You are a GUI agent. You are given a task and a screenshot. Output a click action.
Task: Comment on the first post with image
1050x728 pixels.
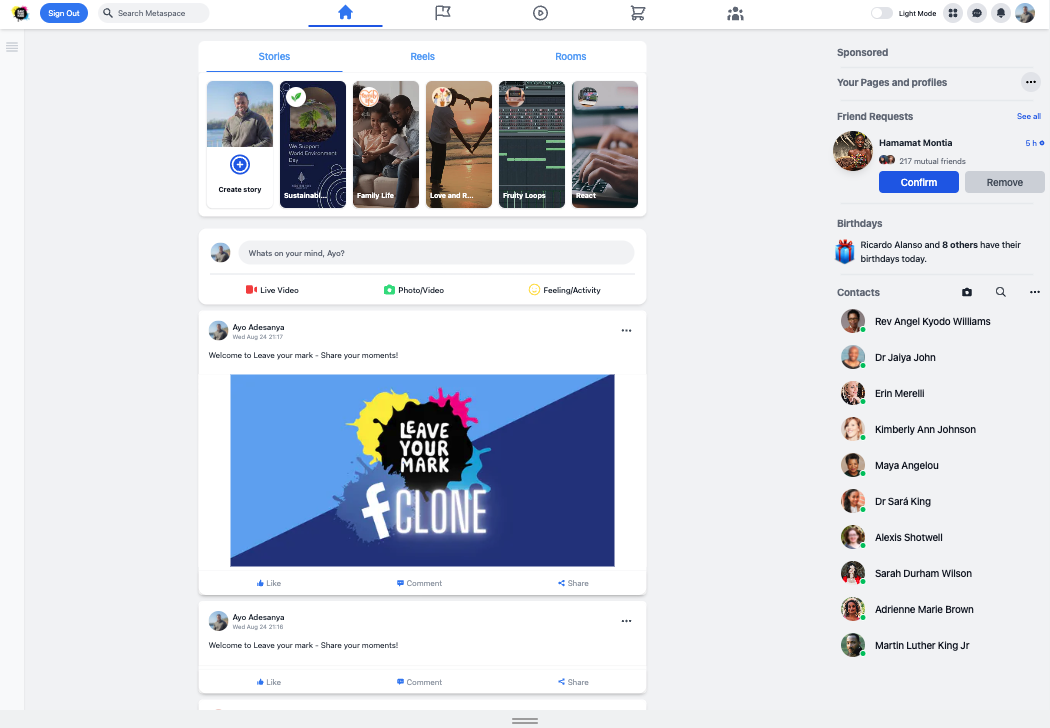[419, 583]
